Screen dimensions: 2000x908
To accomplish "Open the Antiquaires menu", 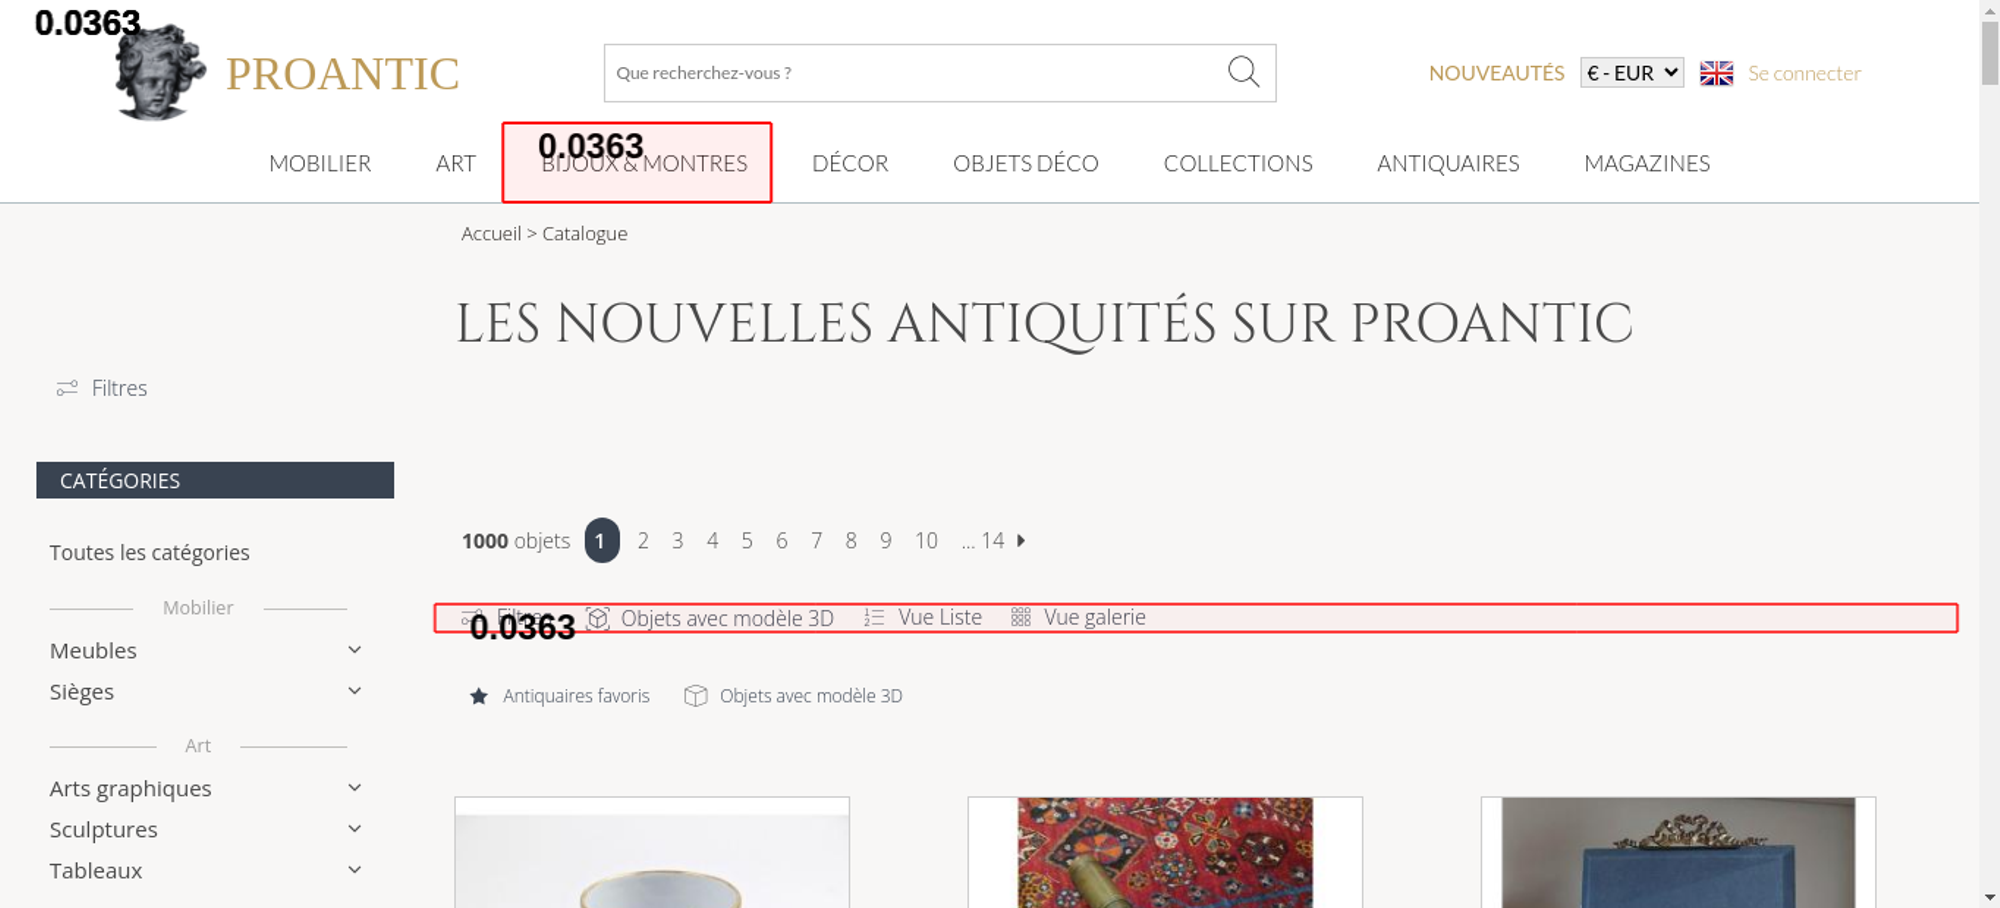I will click(x=1447, y=163).
